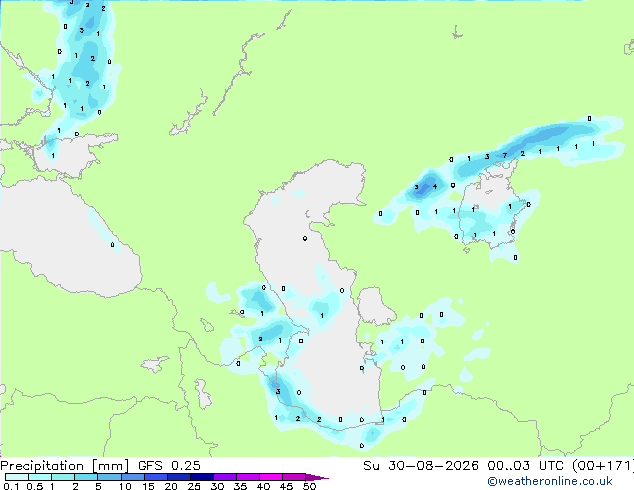The image size is (634, 490).
Task: Click the legend scale label '0.5'
Action: [x=35, y=486]
